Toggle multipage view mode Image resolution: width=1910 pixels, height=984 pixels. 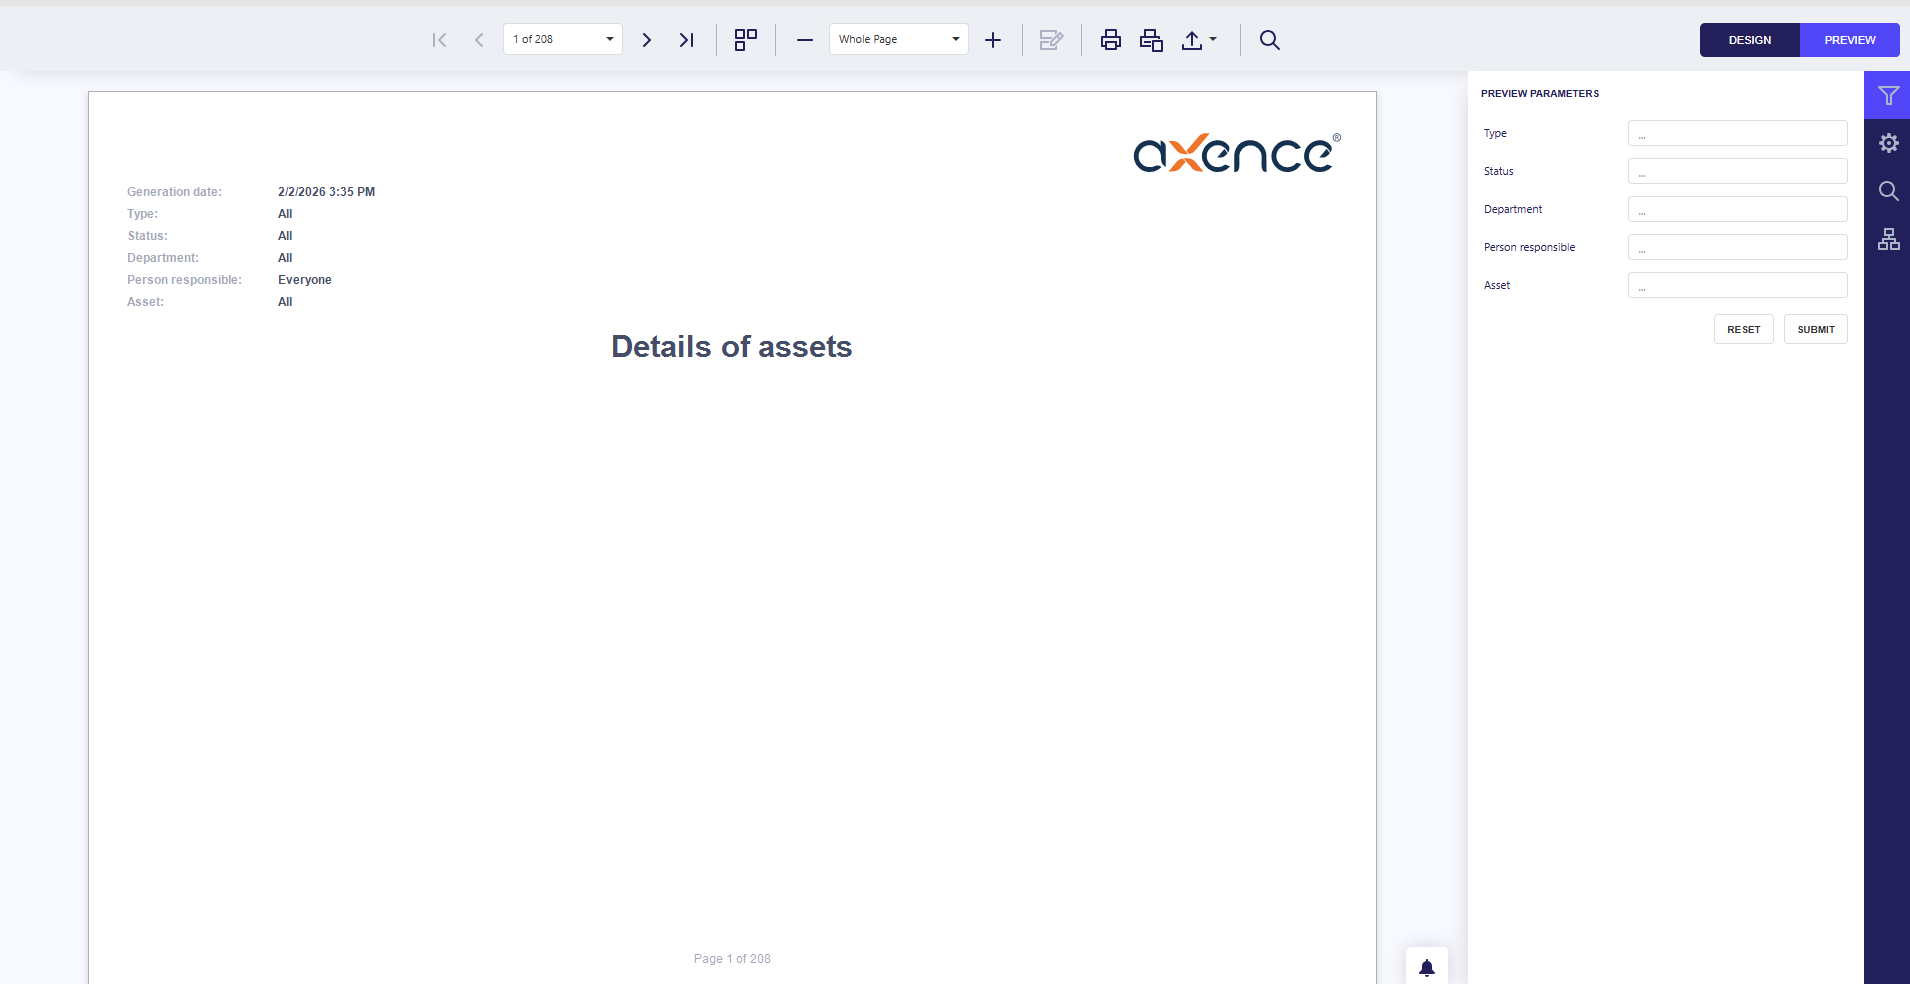click(x=746, y=40)
